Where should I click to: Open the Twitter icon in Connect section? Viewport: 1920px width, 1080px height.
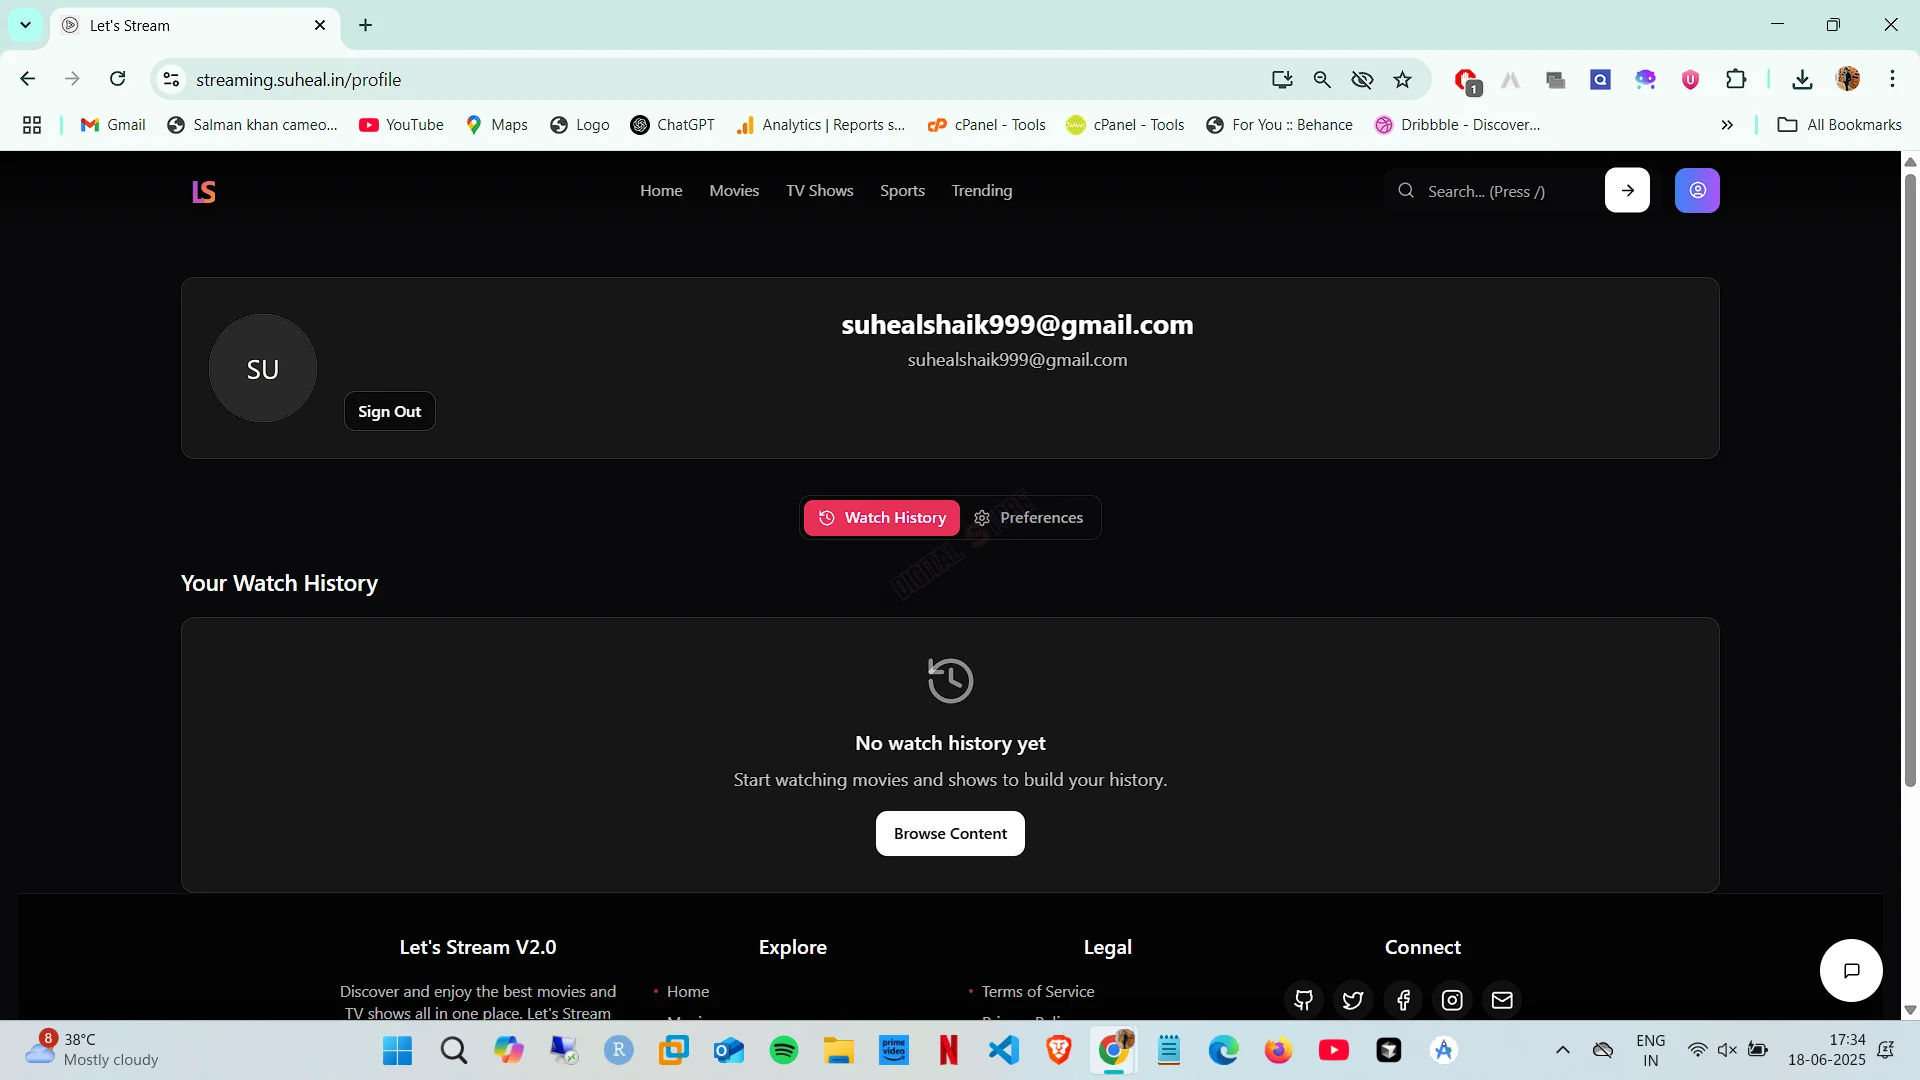(x=1353, y=1000)
